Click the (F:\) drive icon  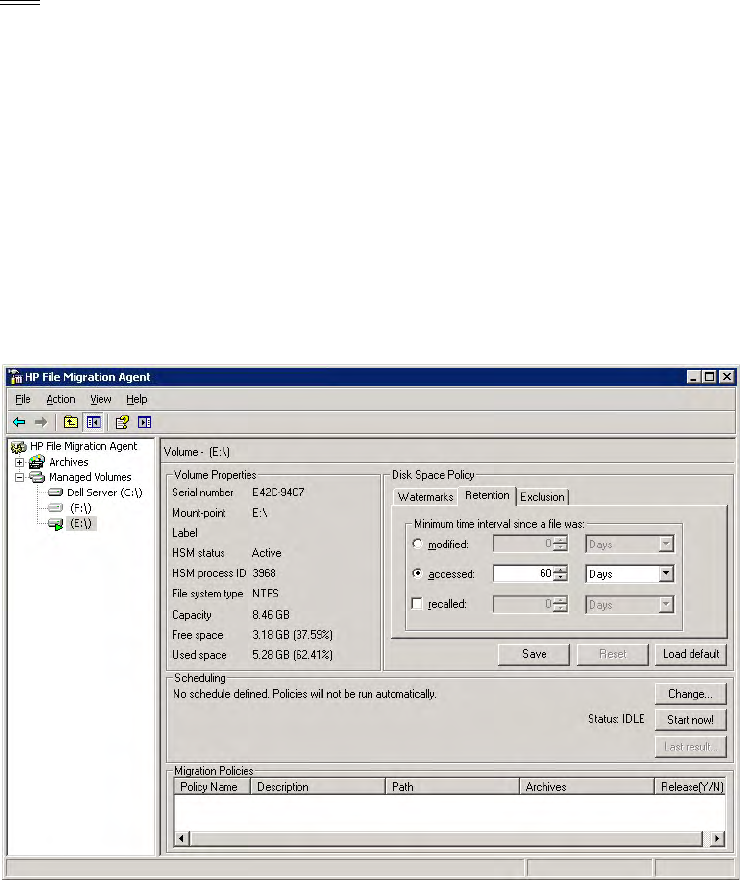(x=56, y=508)
